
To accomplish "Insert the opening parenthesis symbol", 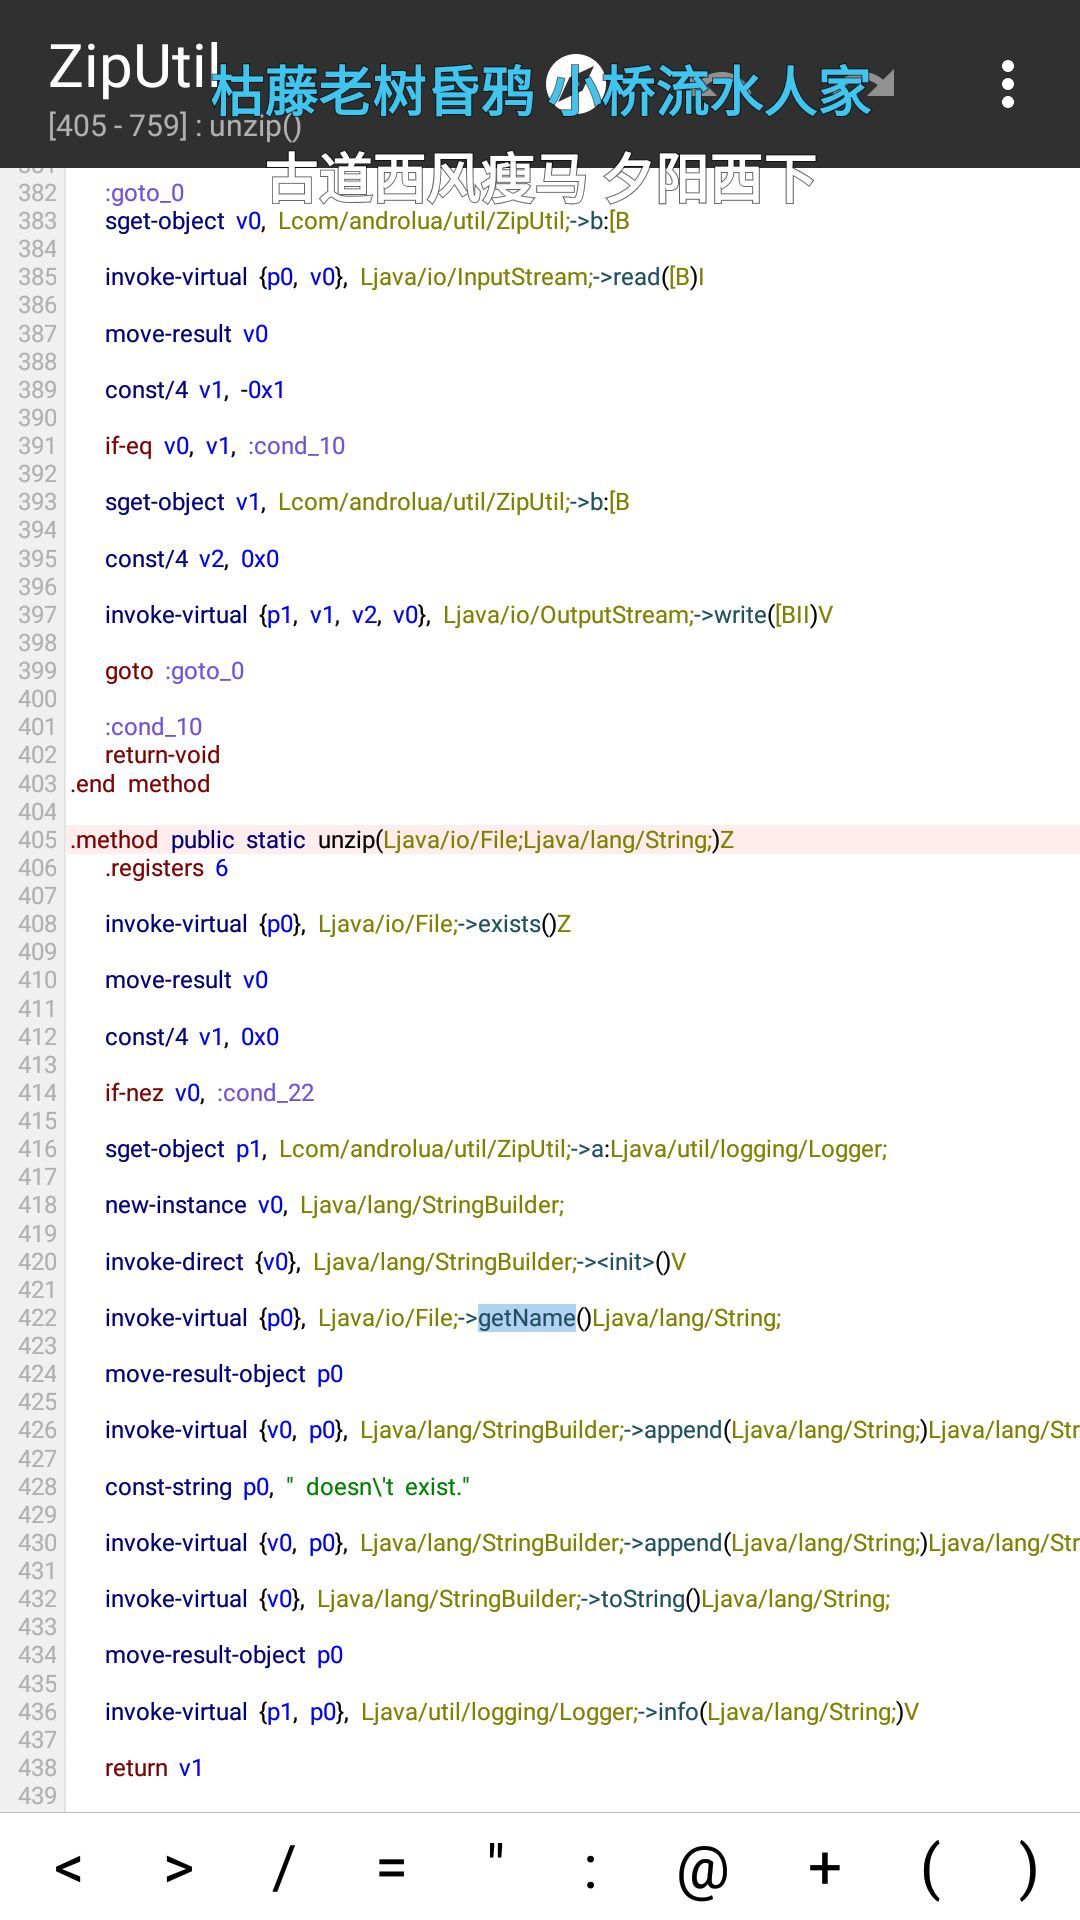I will coord(931,1869).
